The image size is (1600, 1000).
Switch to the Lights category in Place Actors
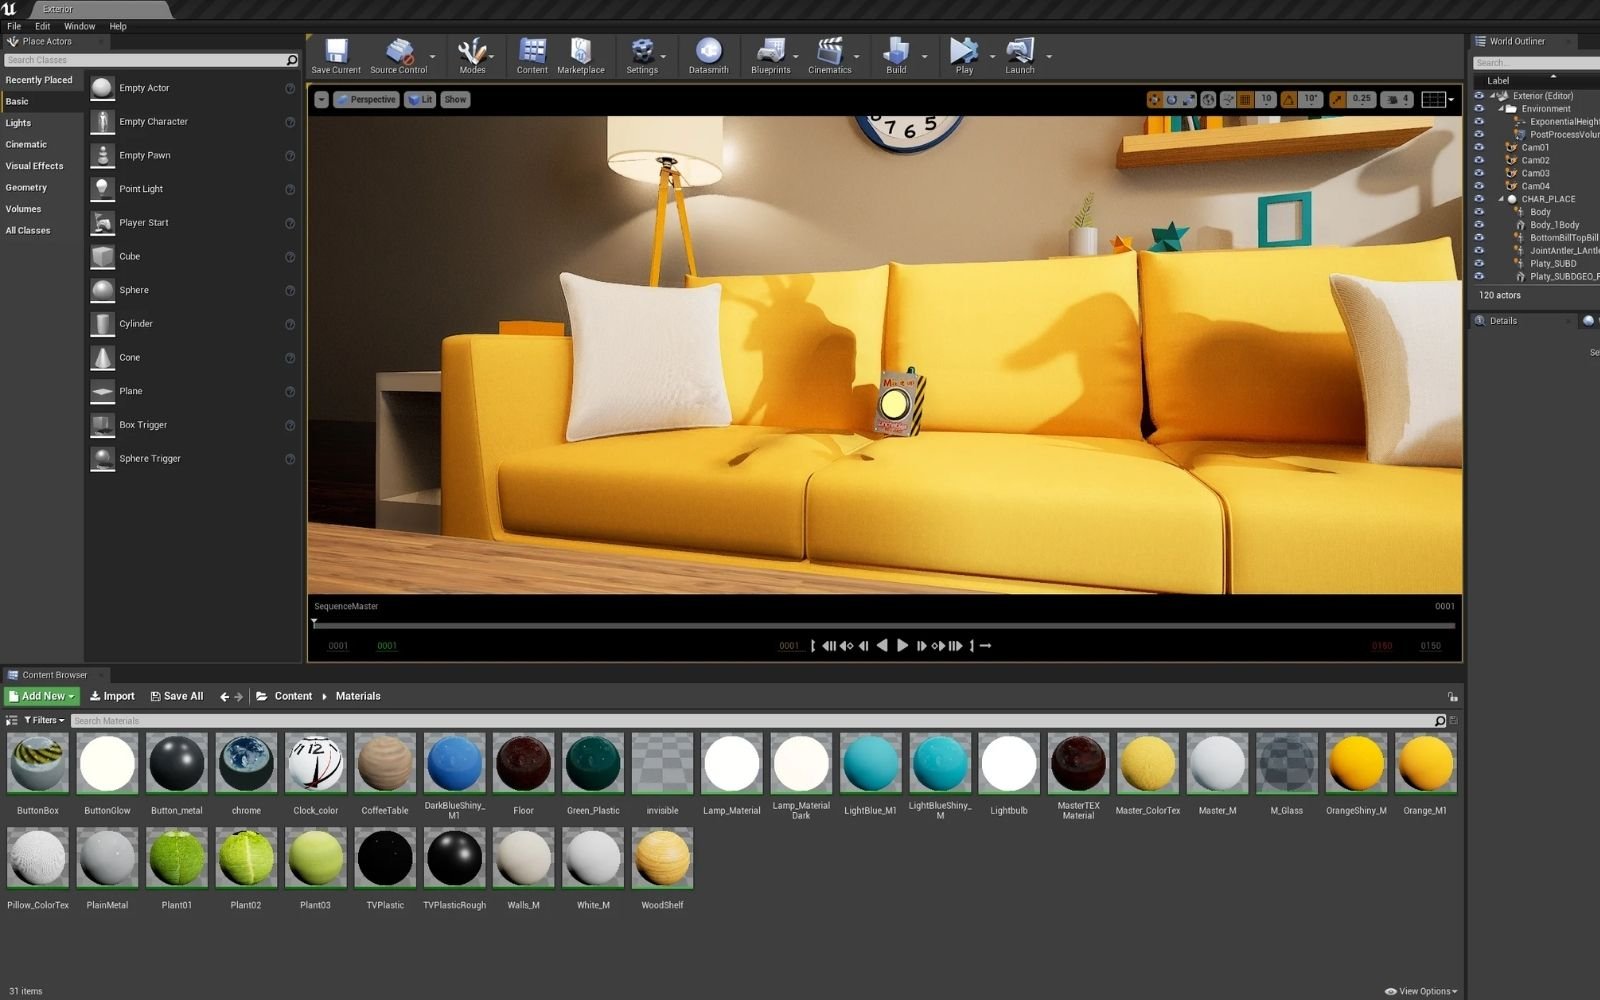(x=18, y=122)
